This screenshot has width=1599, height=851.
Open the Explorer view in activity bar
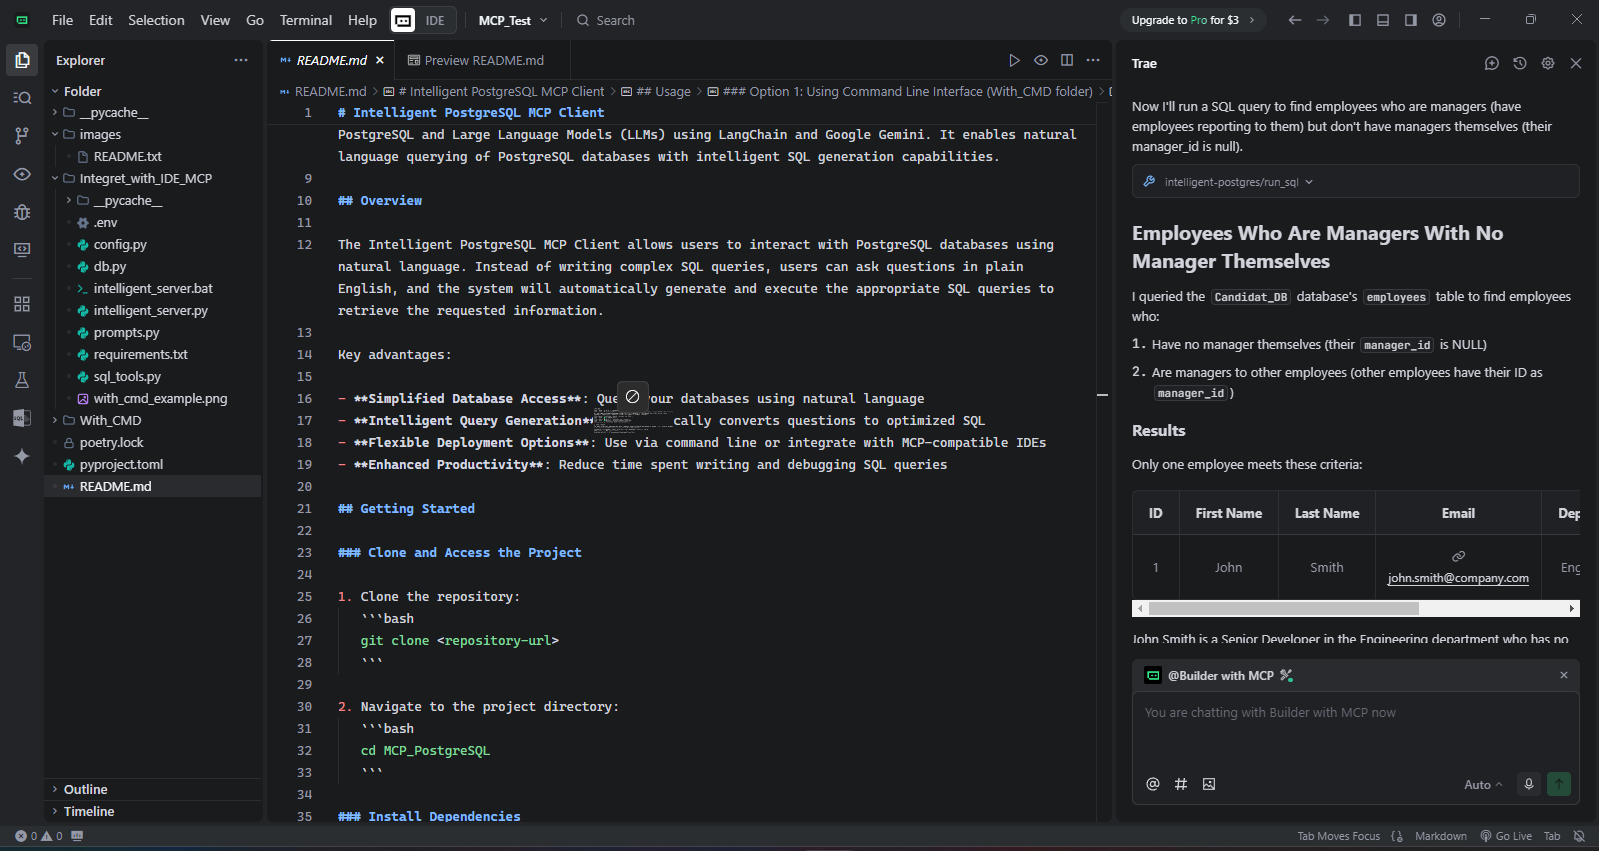tap(22, 60)
